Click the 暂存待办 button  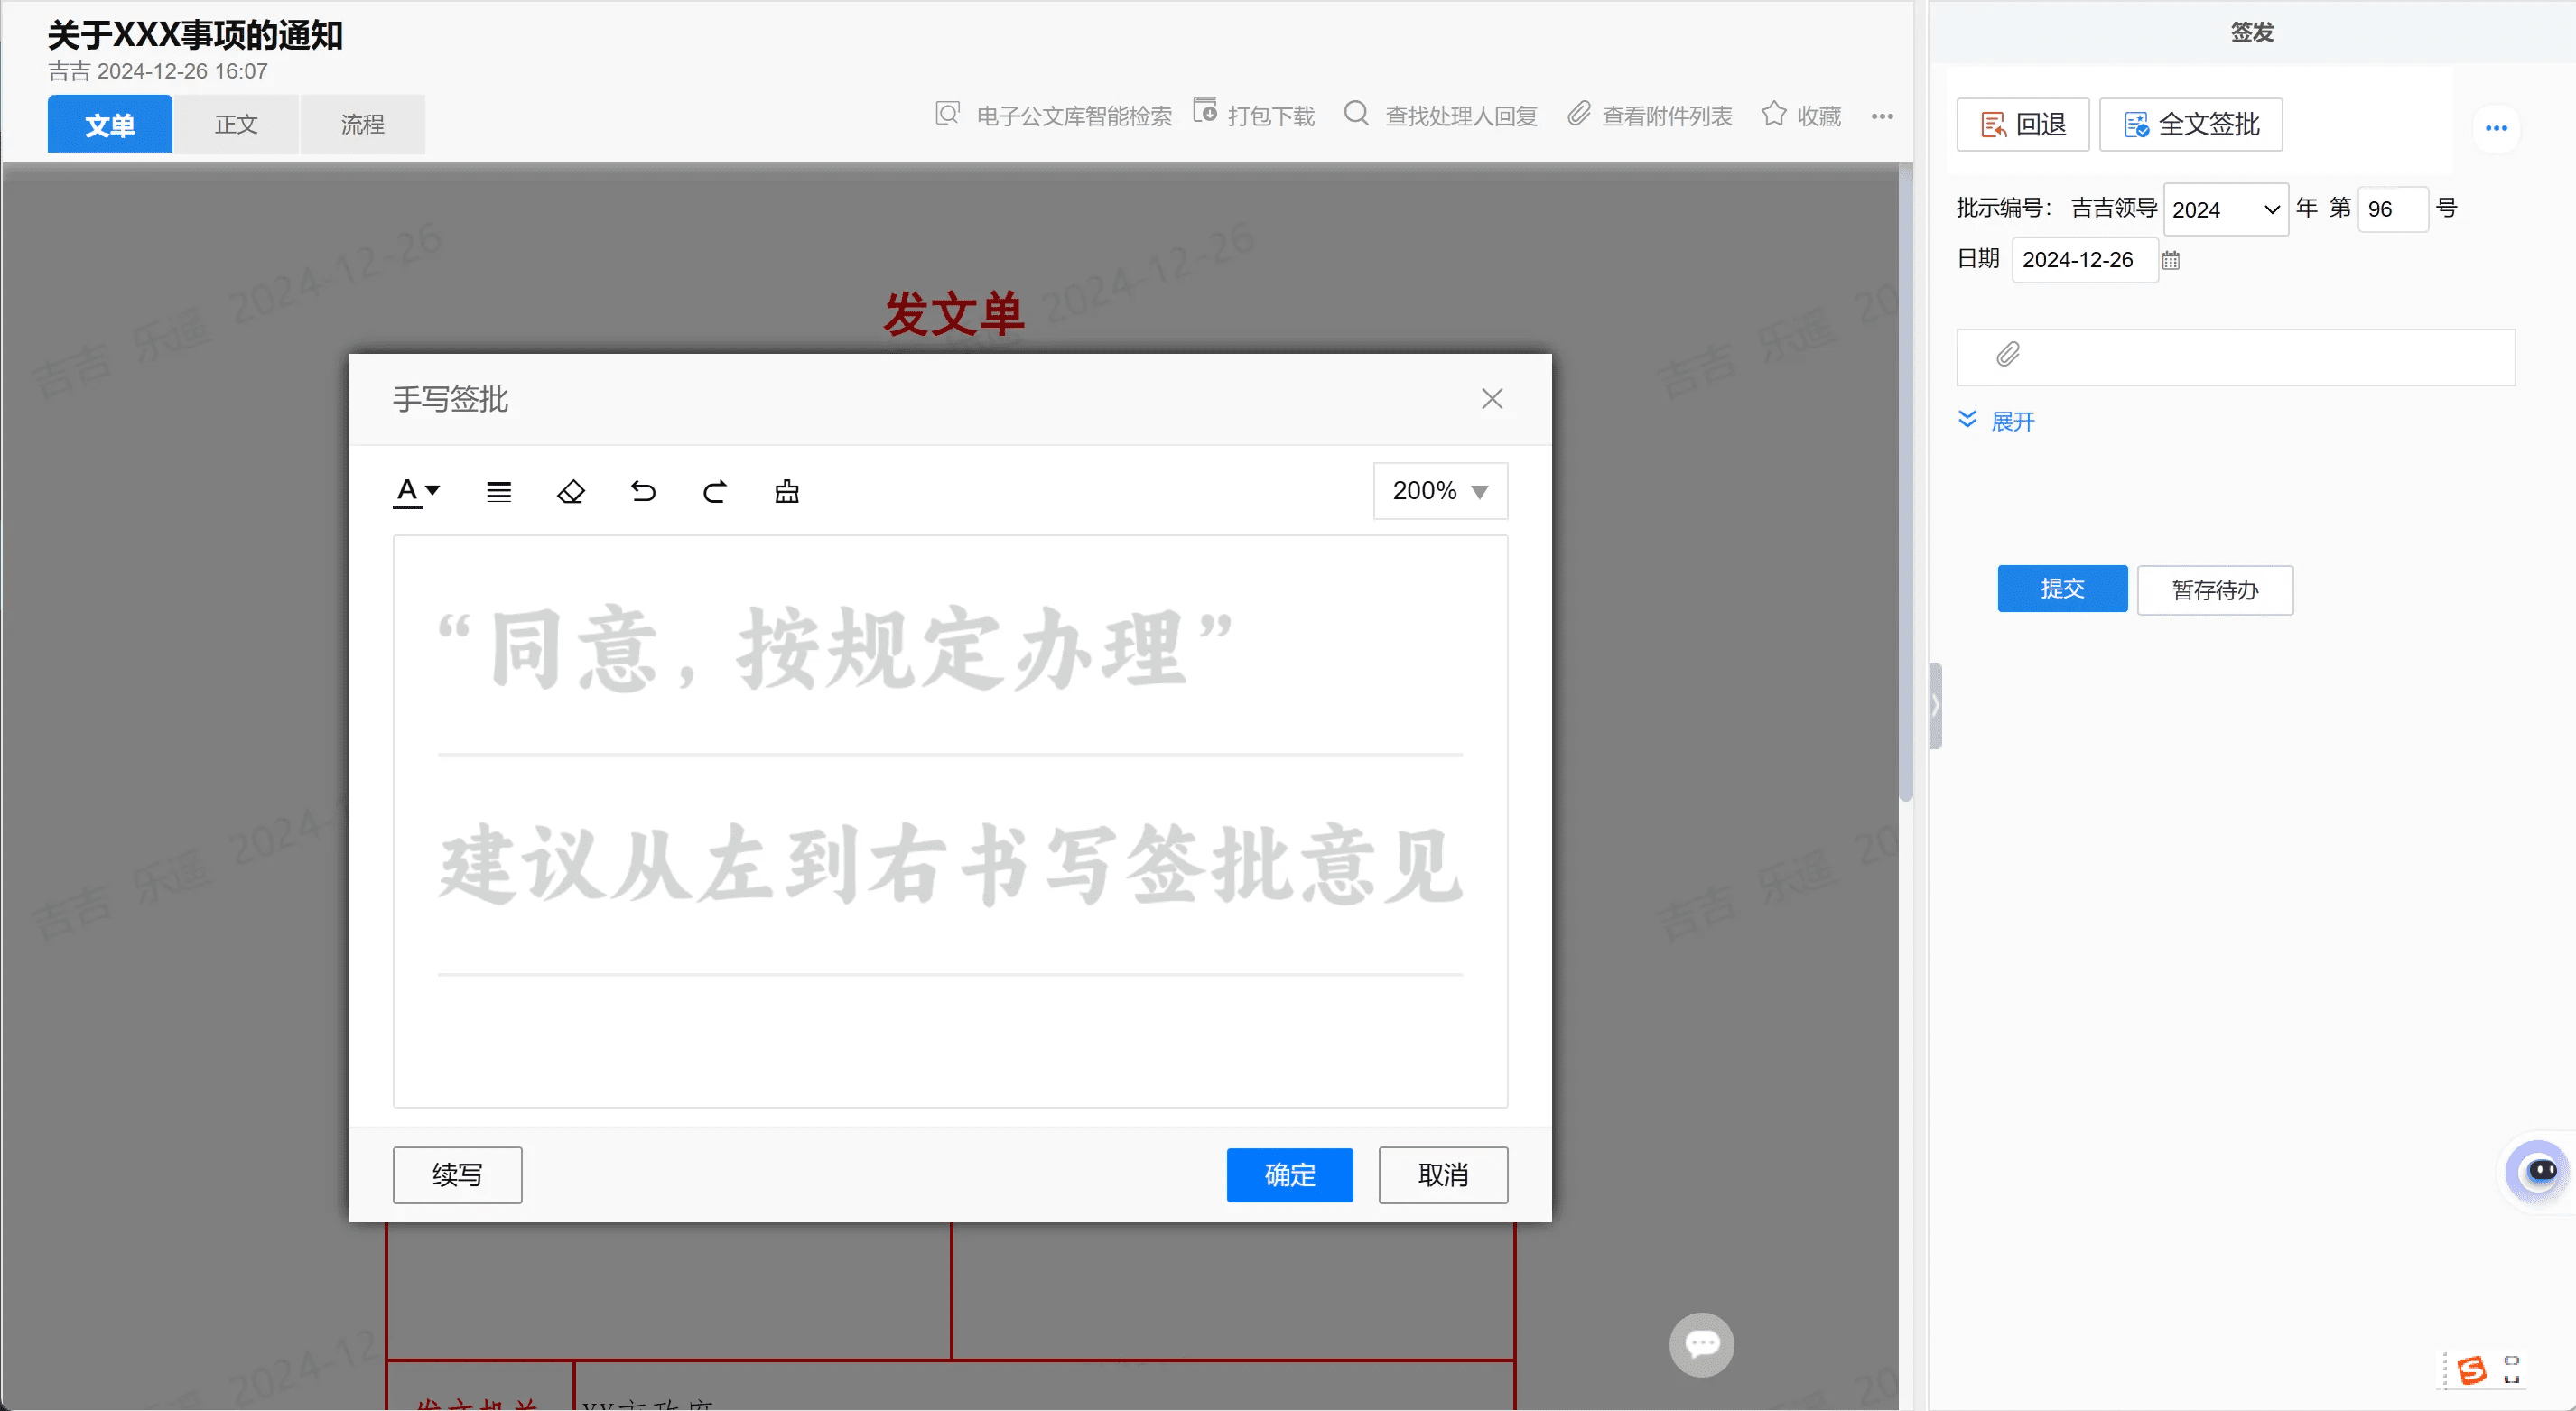click(x=2215, y=590)
